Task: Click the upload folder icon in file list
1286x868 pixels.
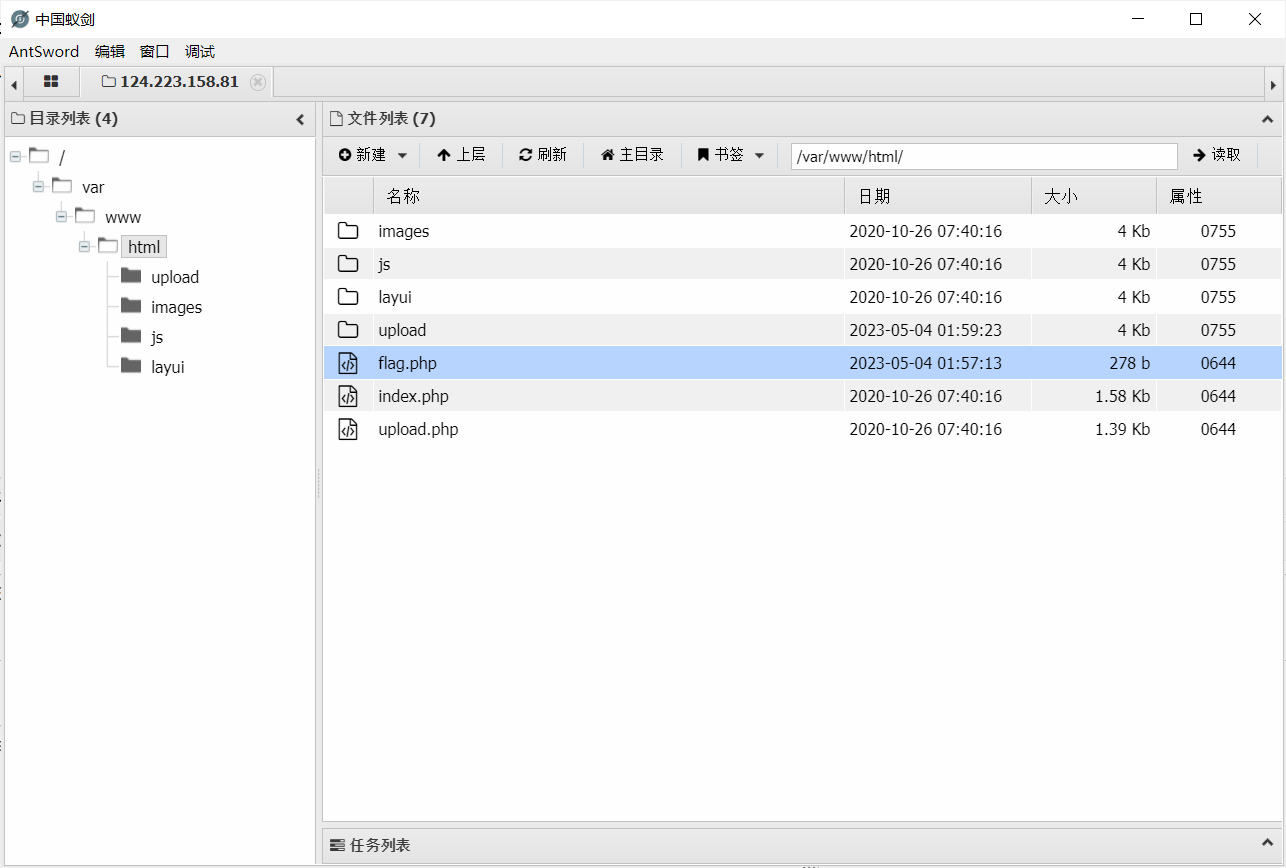Action: [x=348, y=330]
